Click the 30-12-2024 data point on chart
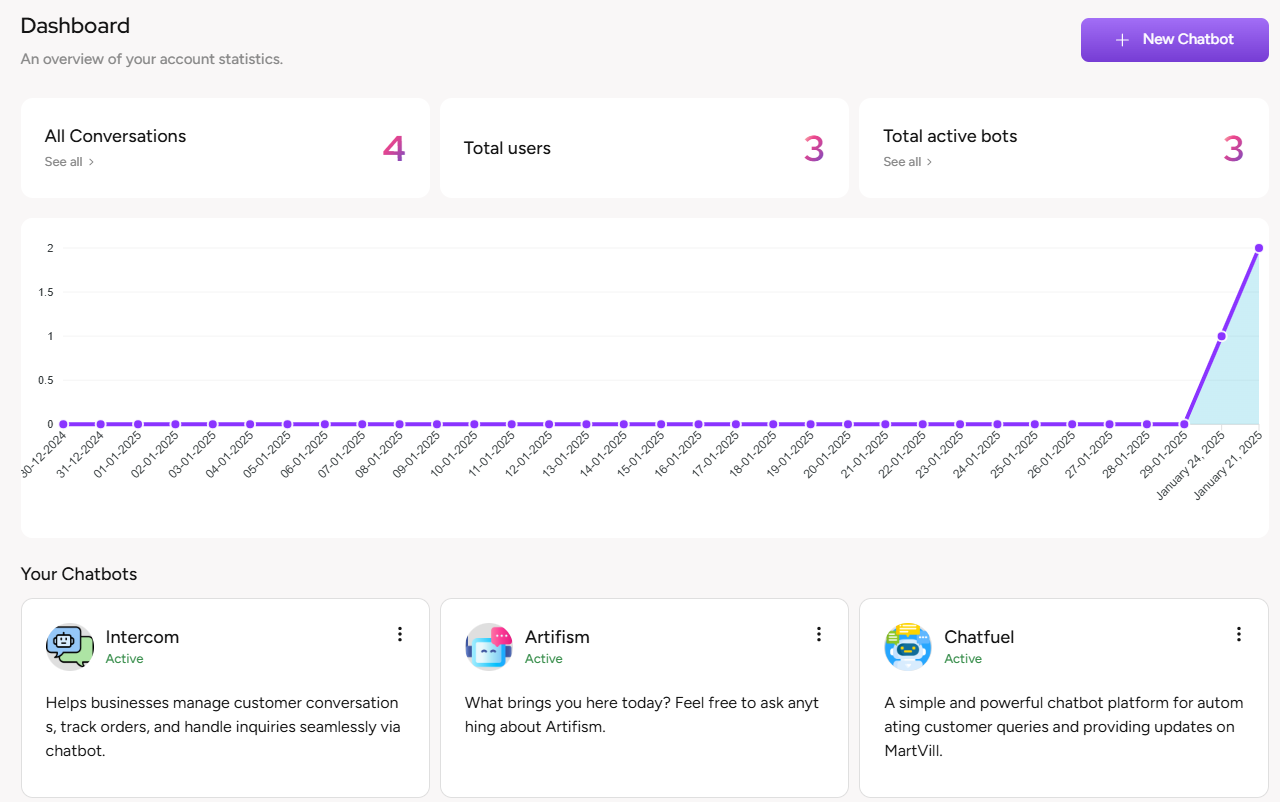This screenshot has height=802, width=1280. click(x=63, y=424)
